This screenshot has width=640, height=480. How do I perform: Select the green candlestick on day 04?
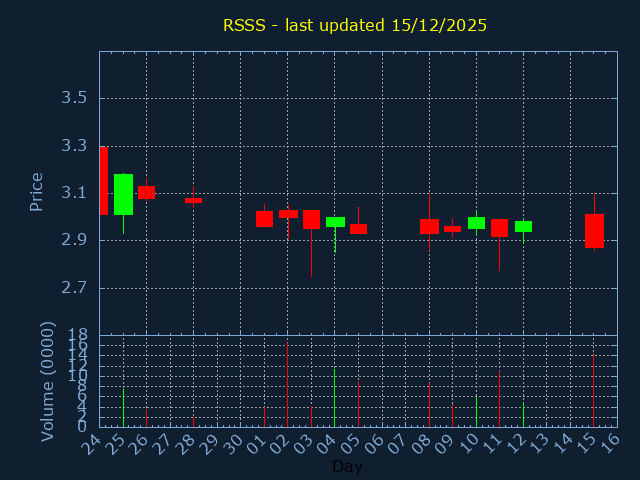point(335,222)
